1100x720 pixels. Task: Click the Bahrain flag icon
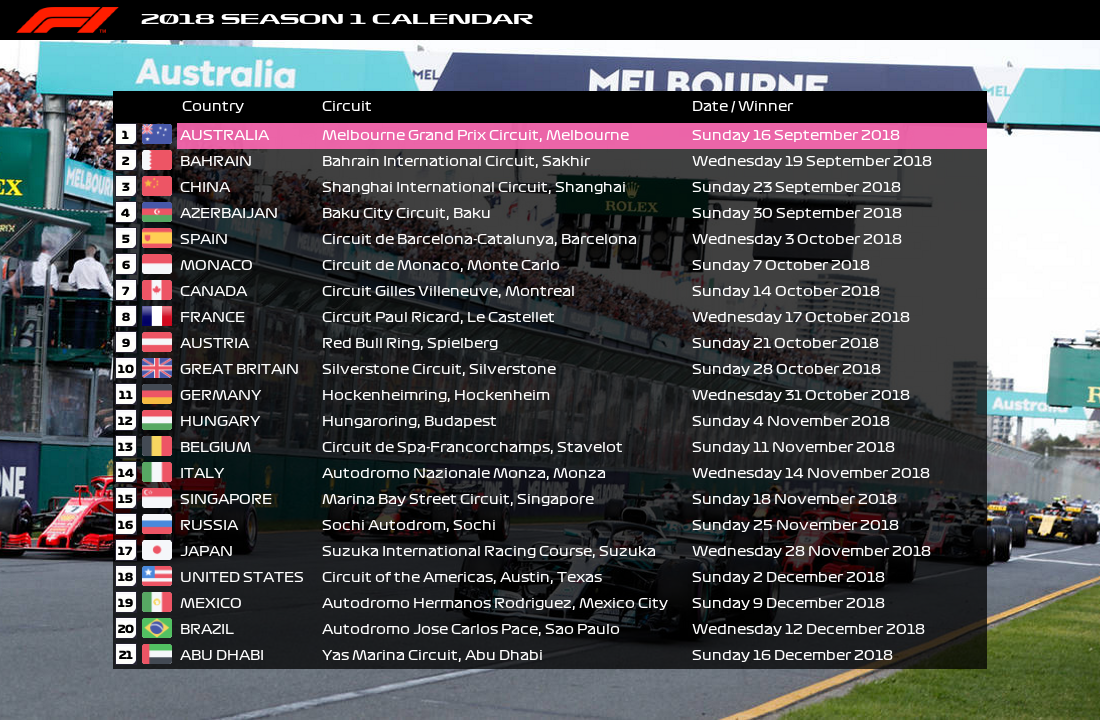click(157, 161)
